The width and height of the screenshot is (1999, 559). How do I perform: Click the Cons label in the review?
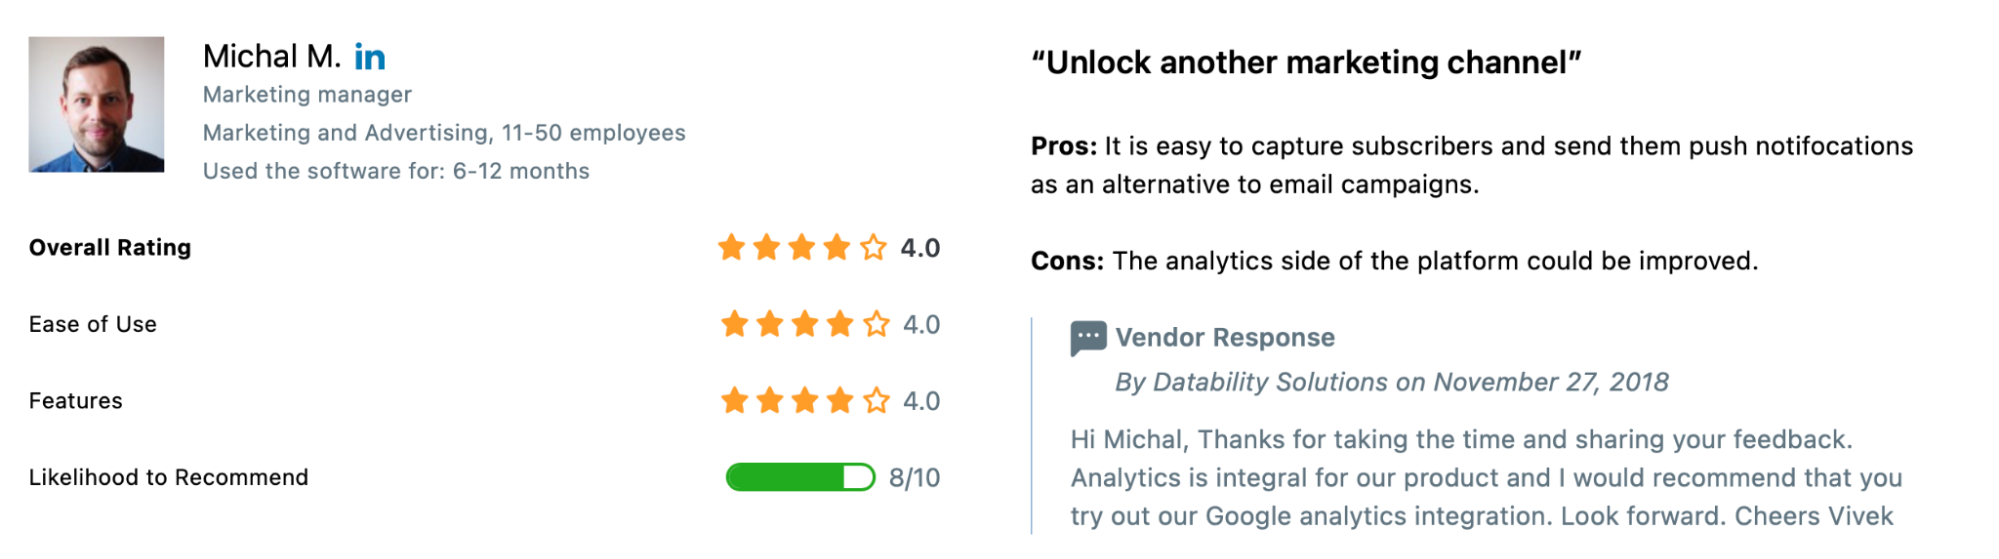[1067, 261]
